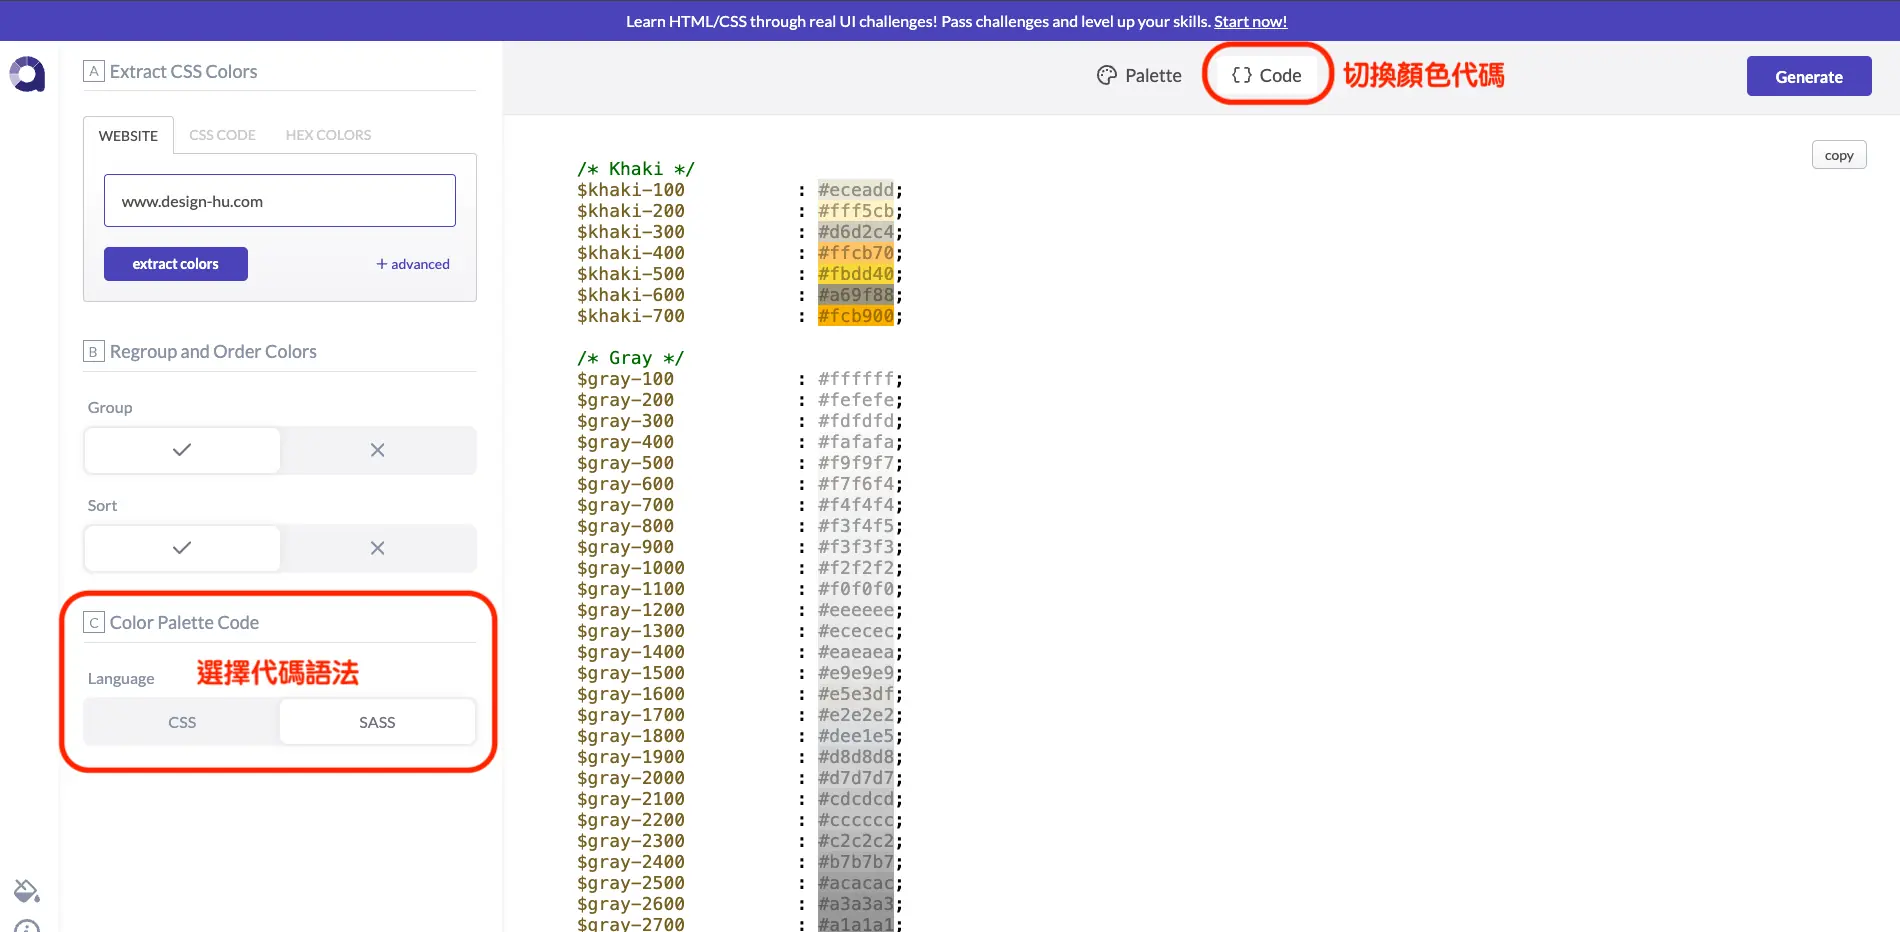The height and width of the screenshot is (932, 1900).
Task: Click the $khaki-200 variable name
Action: [631, 211]
